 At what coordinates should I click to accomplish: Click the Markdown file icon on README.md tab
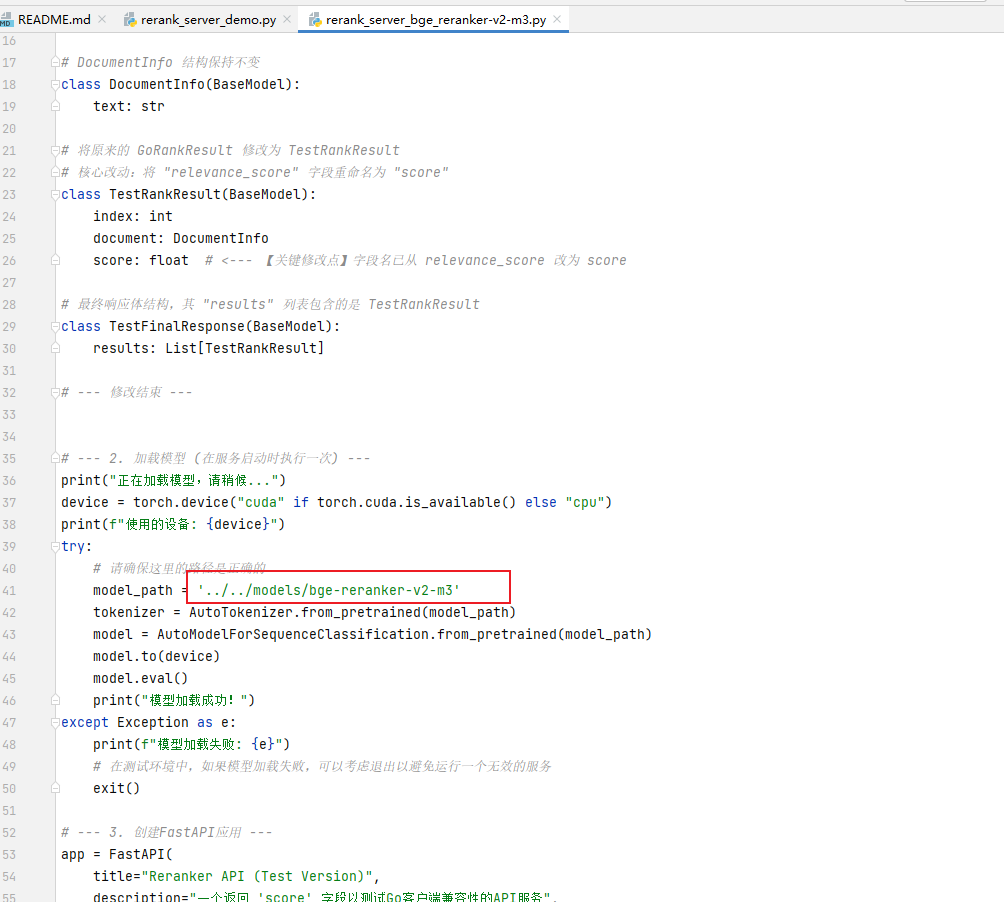6,20
